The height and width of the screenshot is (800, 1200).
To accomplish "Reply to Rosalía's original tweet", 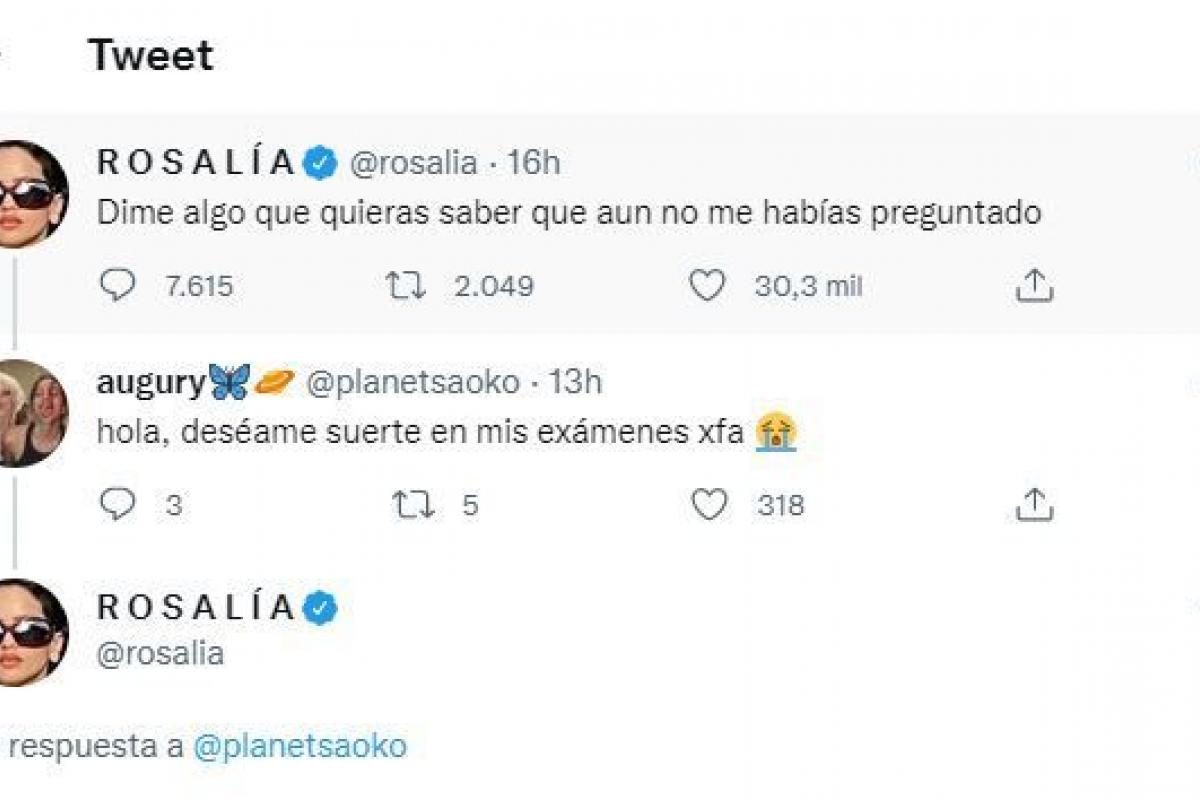I will (118, 287).
